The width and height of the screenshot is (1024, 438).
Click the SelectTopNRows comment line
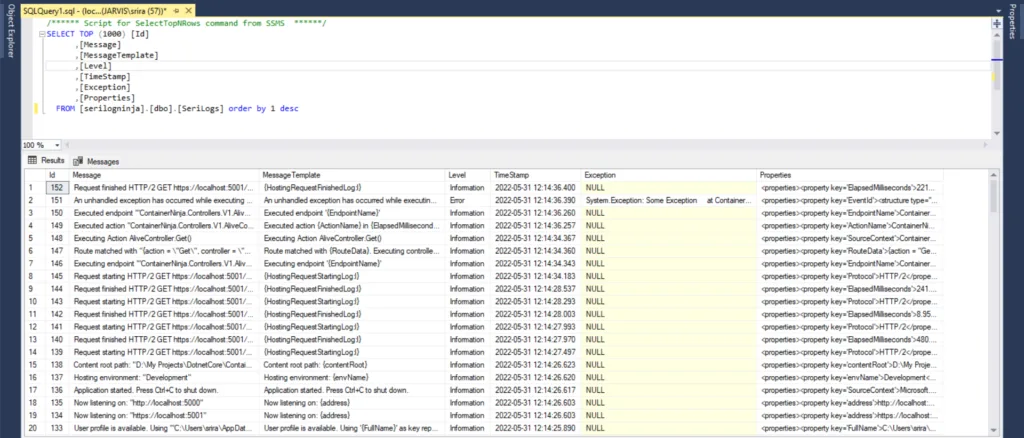186,23
